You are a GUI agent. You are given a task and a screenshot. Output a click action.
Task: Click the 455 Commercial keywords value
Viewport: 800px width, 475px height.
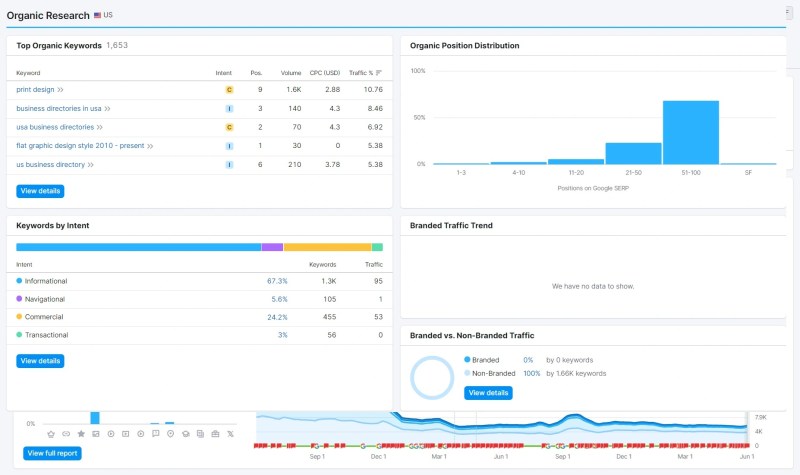[x=330, y=317]
